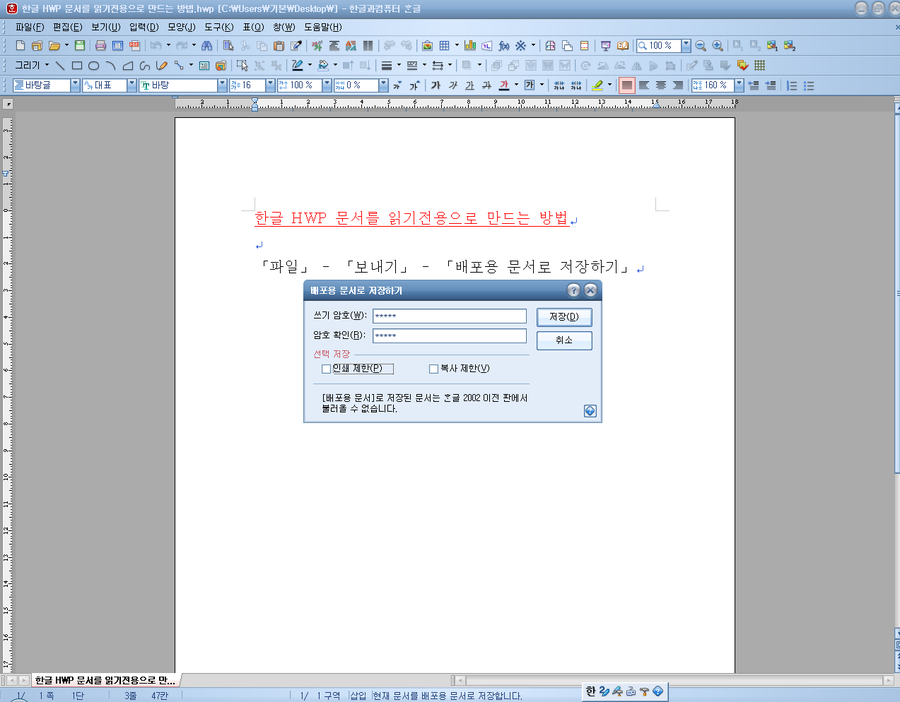Click the print preview icon
The width and height of the screenshot is (900, 702).
118,46
